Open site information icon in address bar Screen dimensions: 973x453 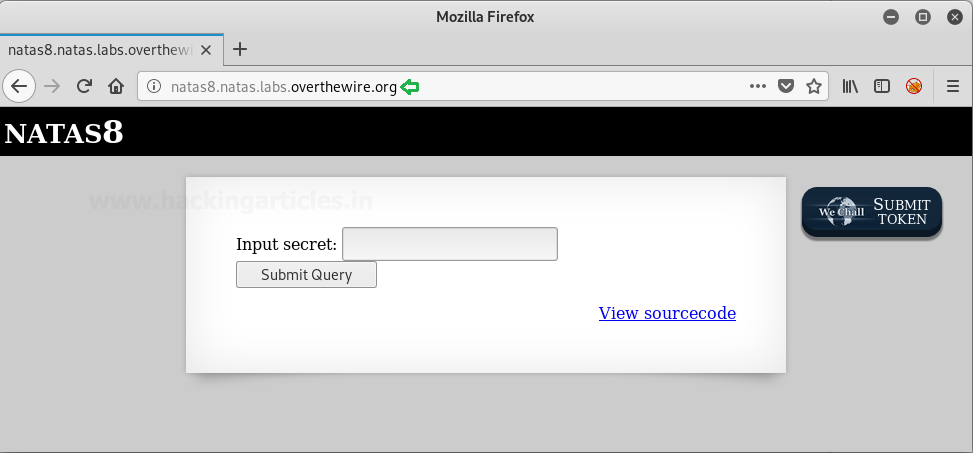pos(154,87)
